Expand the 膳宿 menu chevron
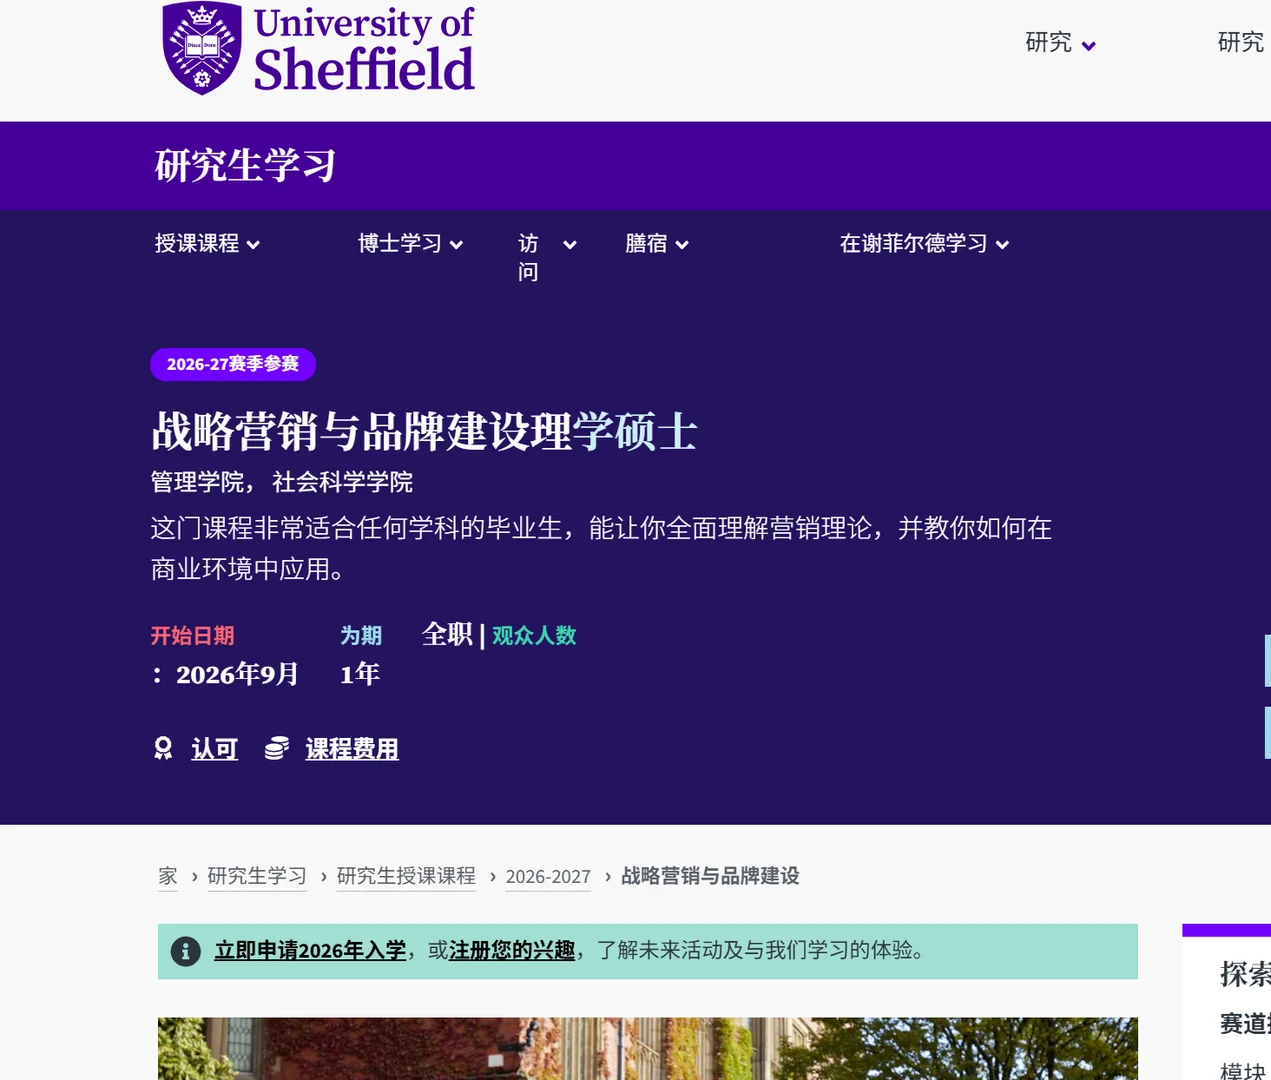Image resolution: width=1271 pixels, height=1080 pixels. (682, 245)
